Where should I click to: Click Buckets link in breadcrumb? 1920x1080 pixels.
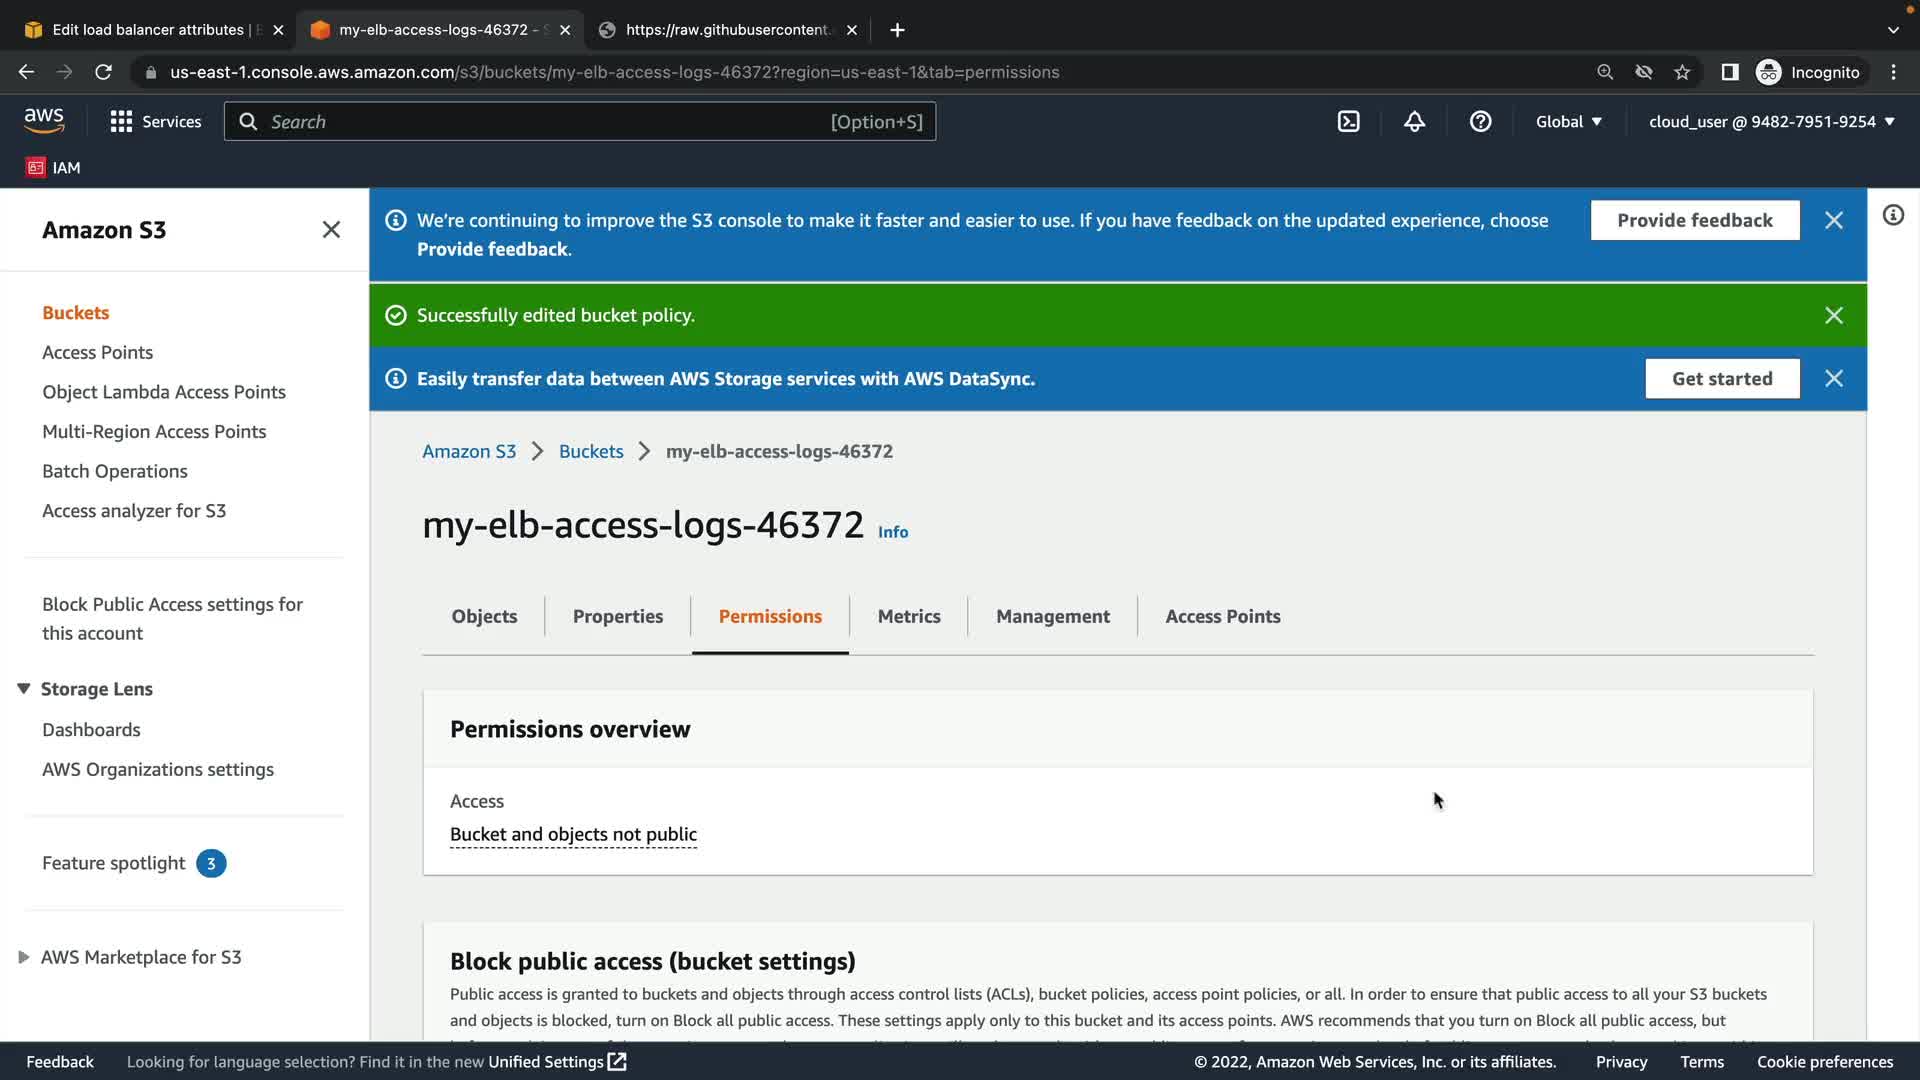(x=591, y=451)
